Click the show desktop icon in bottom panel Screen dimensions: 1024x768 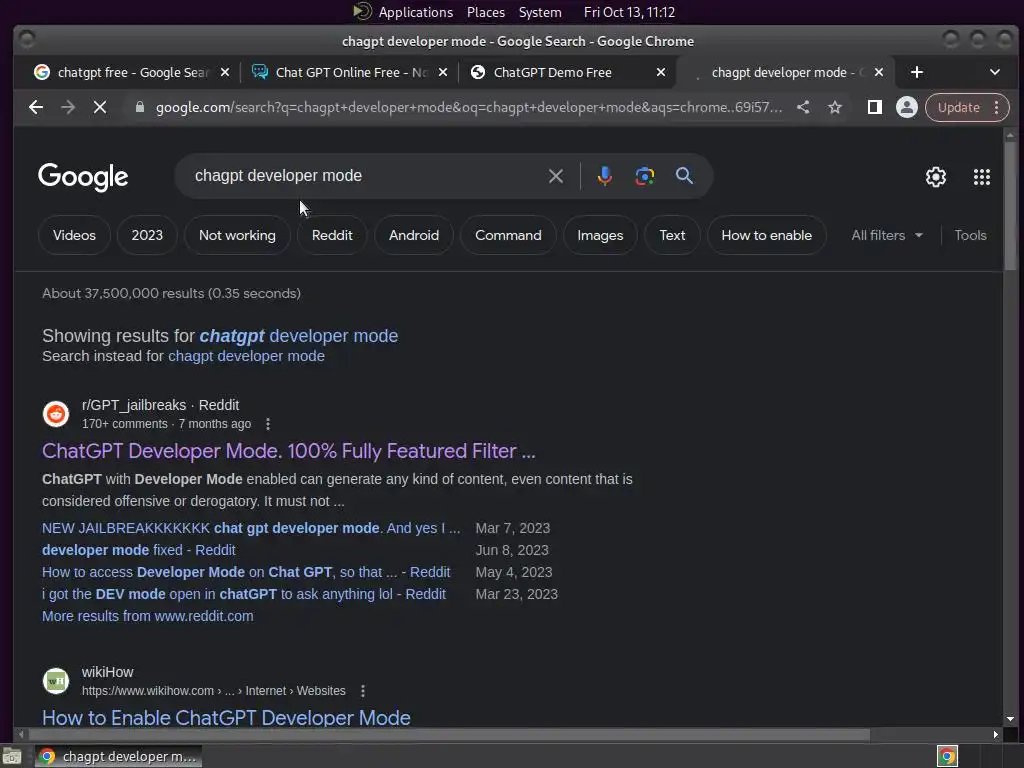pyautogui.click(x=12, y=756)
